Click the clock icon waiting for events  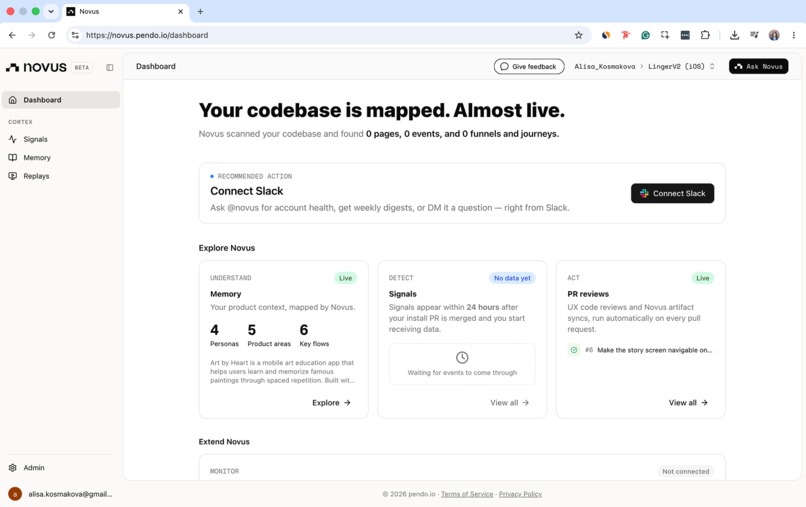[x=462, y=357]
